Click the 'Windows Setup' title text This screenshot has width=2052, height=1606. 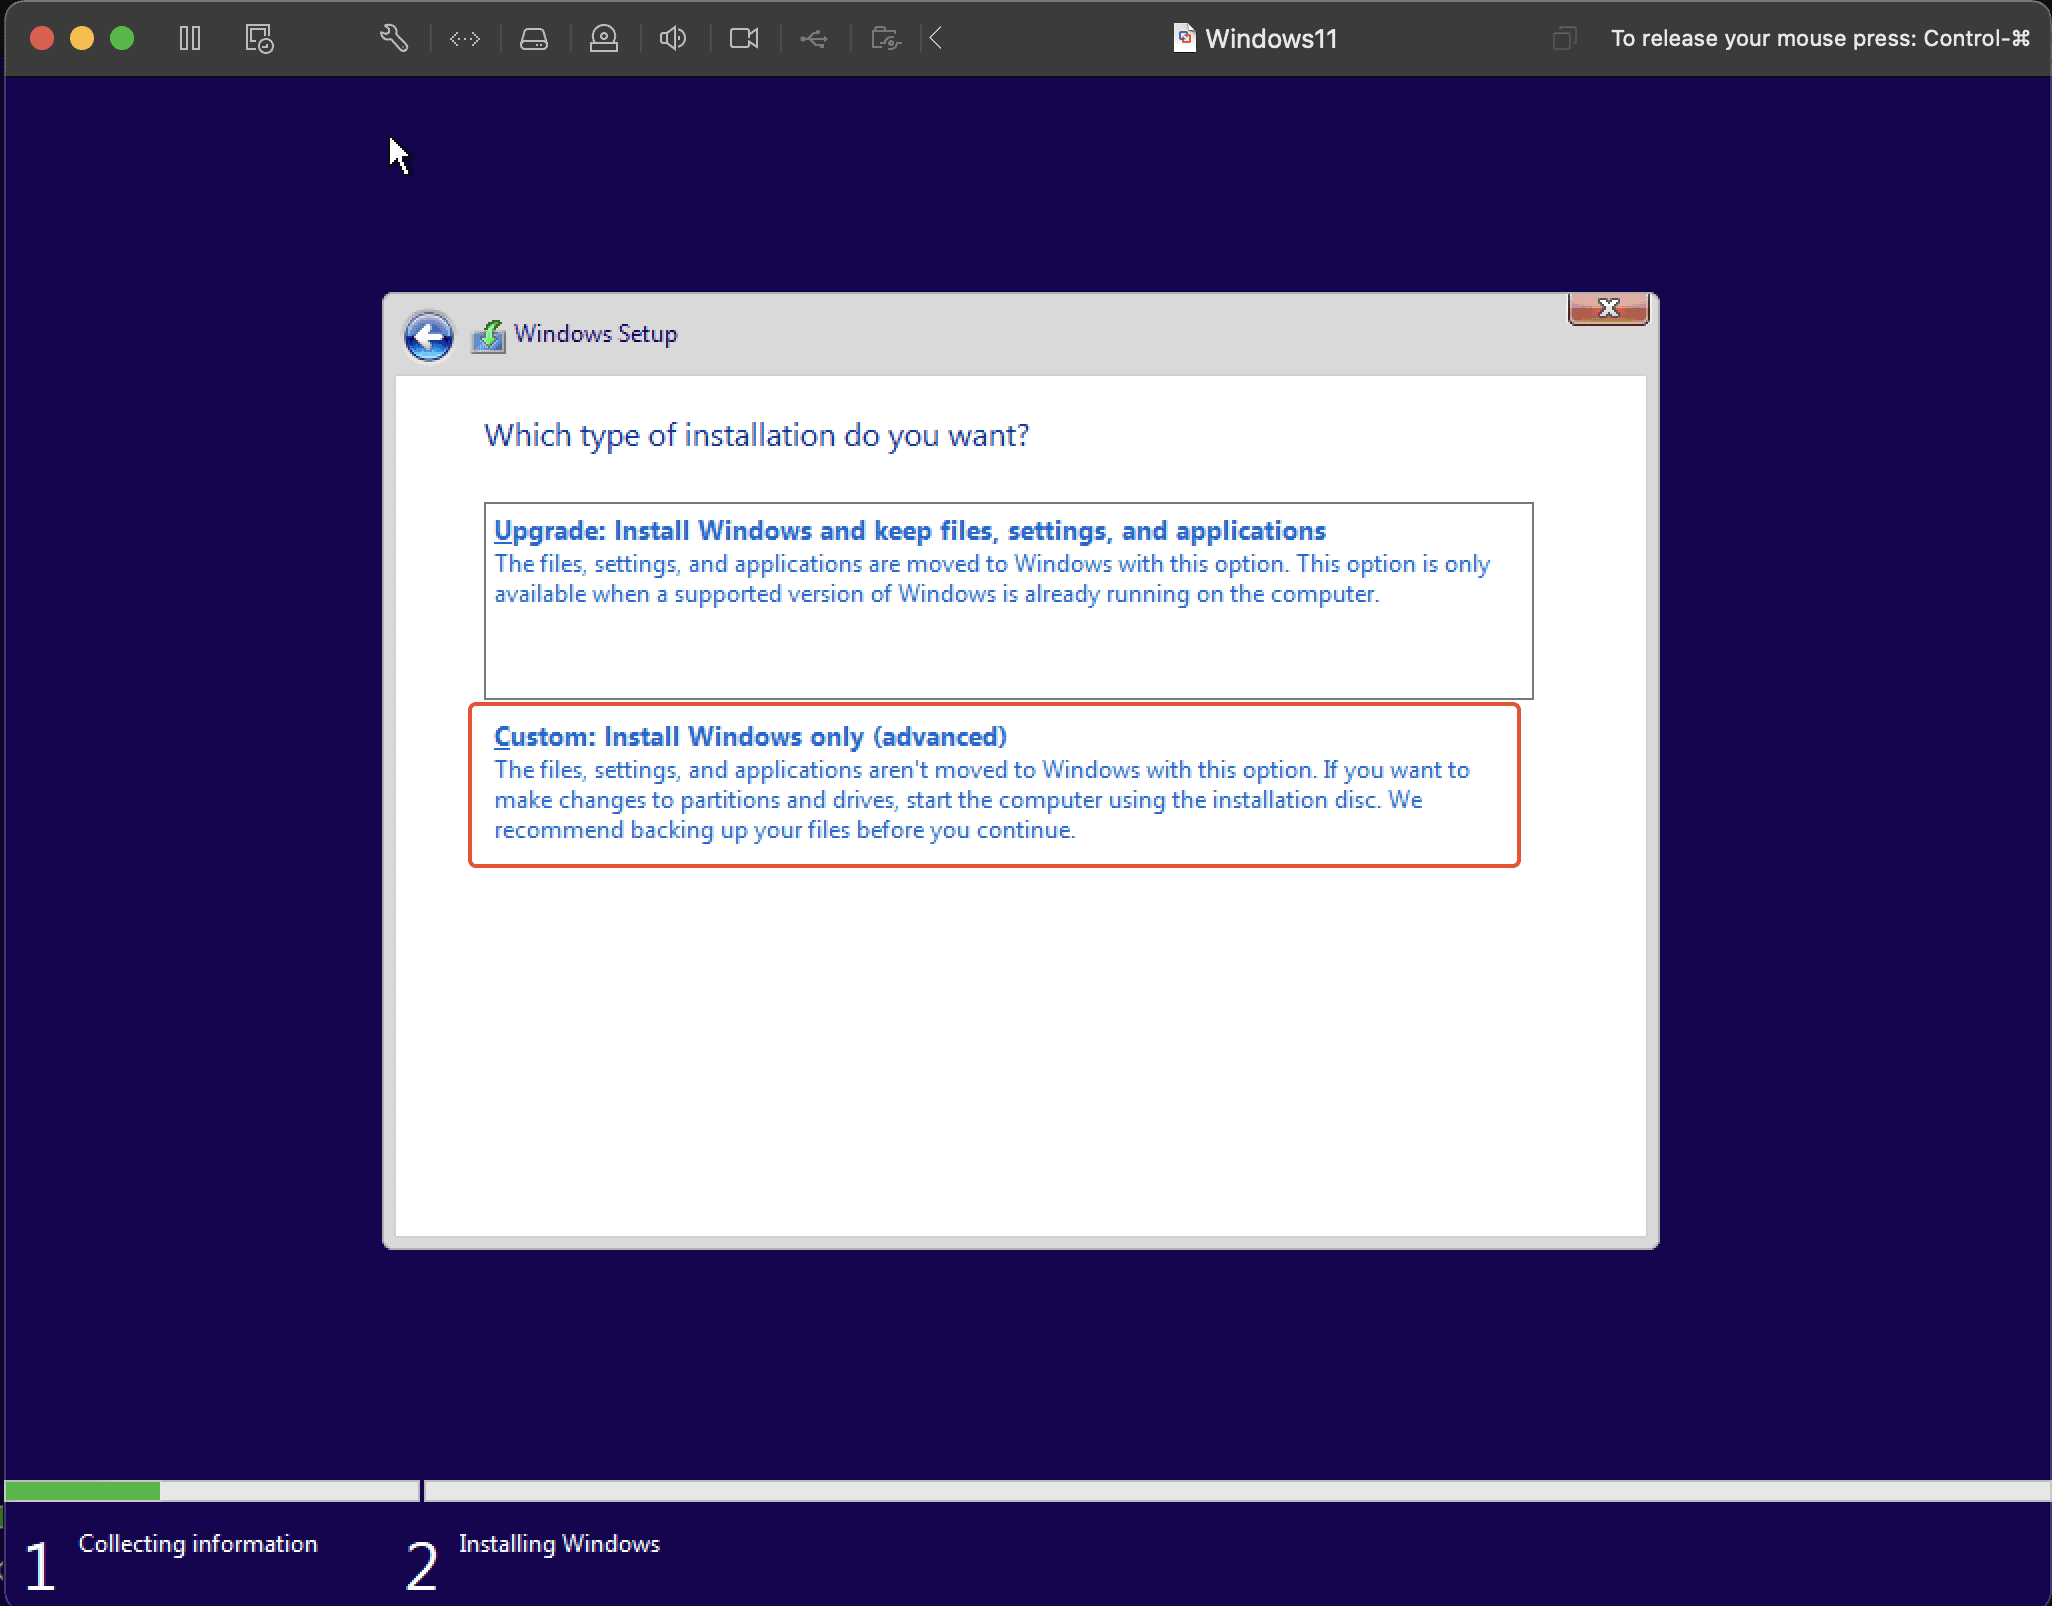pos(596,334)
